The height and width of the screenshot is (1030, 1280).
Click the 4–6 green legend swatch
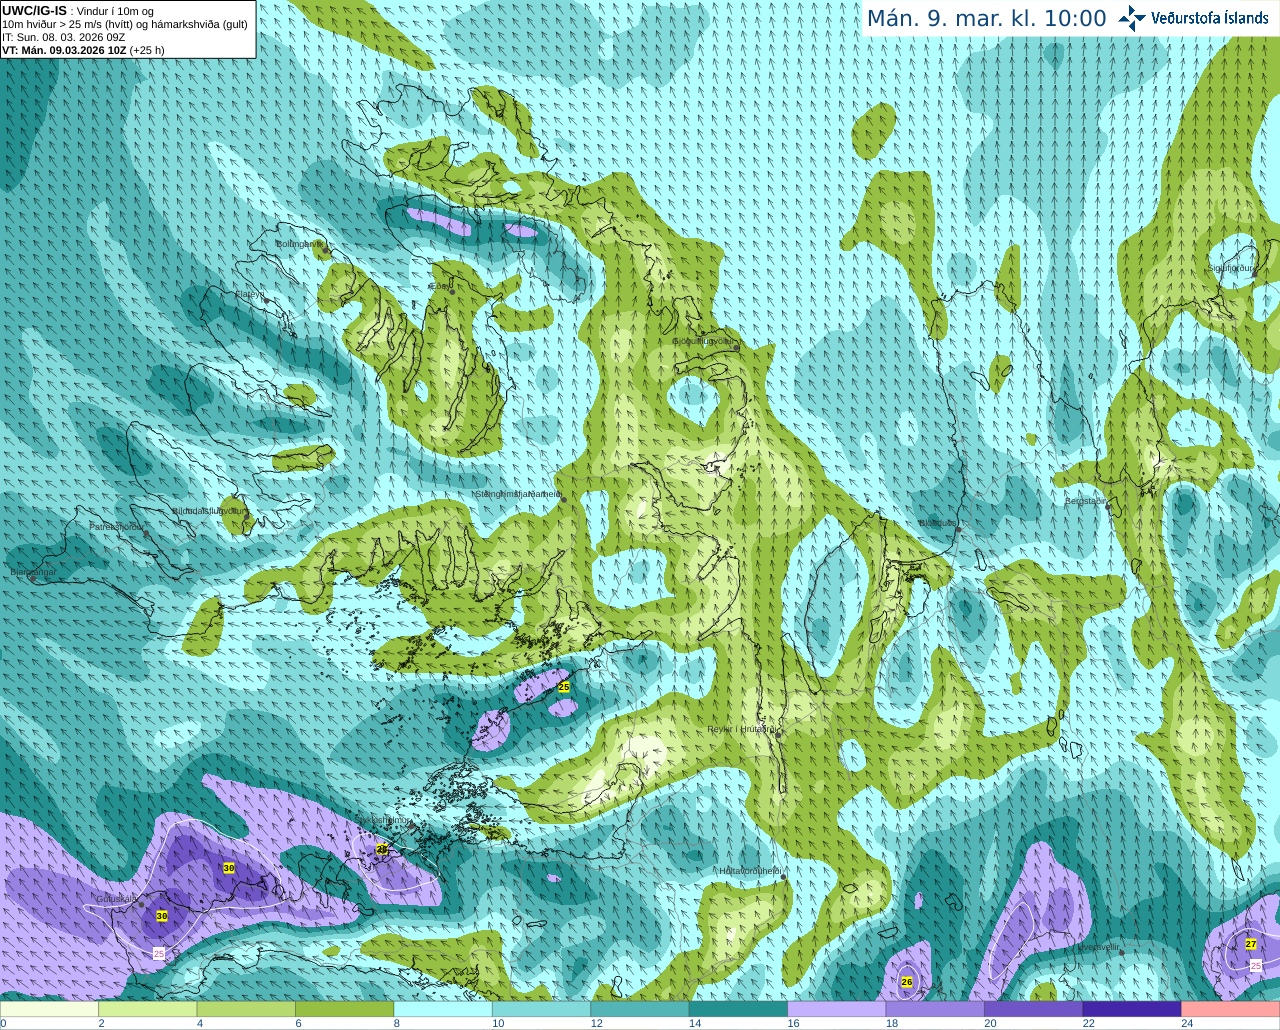click(x=246, y=1009)
